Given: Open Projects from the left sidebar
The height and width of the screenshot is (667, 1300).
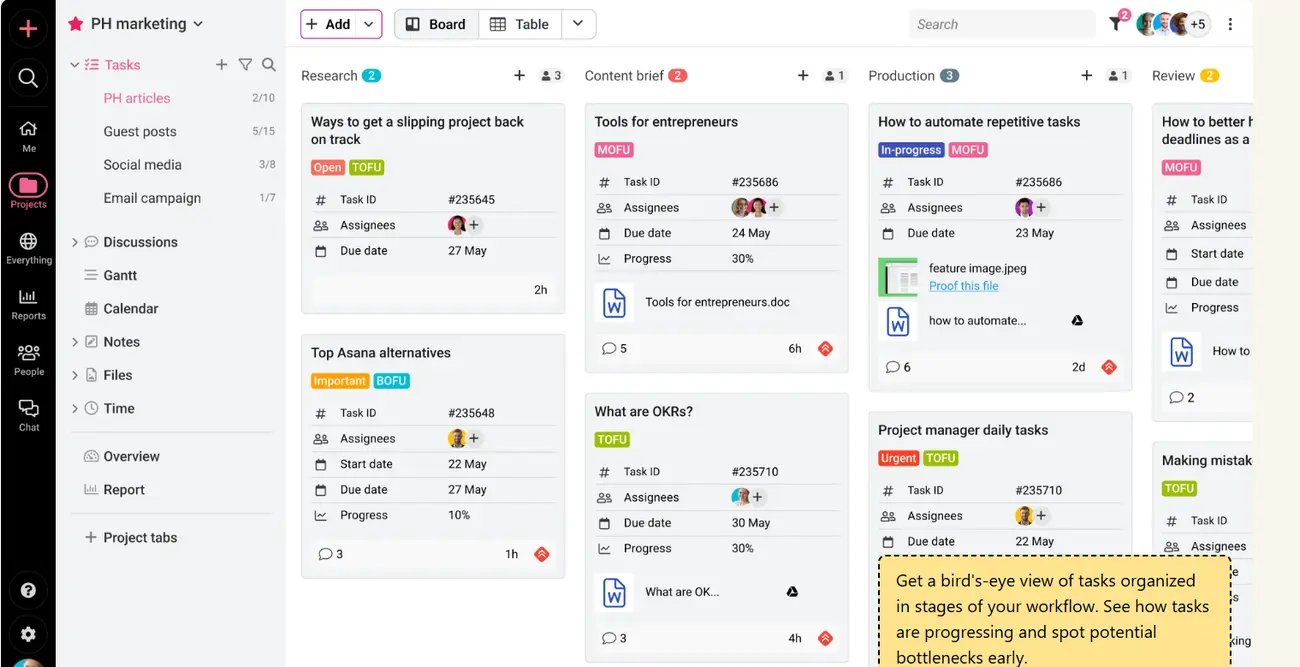Looking at the screenshot, I should 27,188.
